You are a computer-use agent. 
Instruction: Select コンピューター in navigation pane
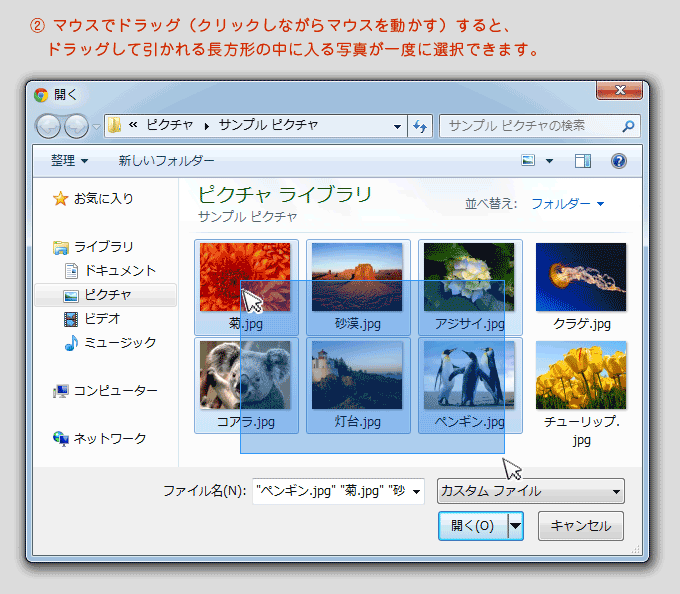pyautogui.click(x=116, y=391)
